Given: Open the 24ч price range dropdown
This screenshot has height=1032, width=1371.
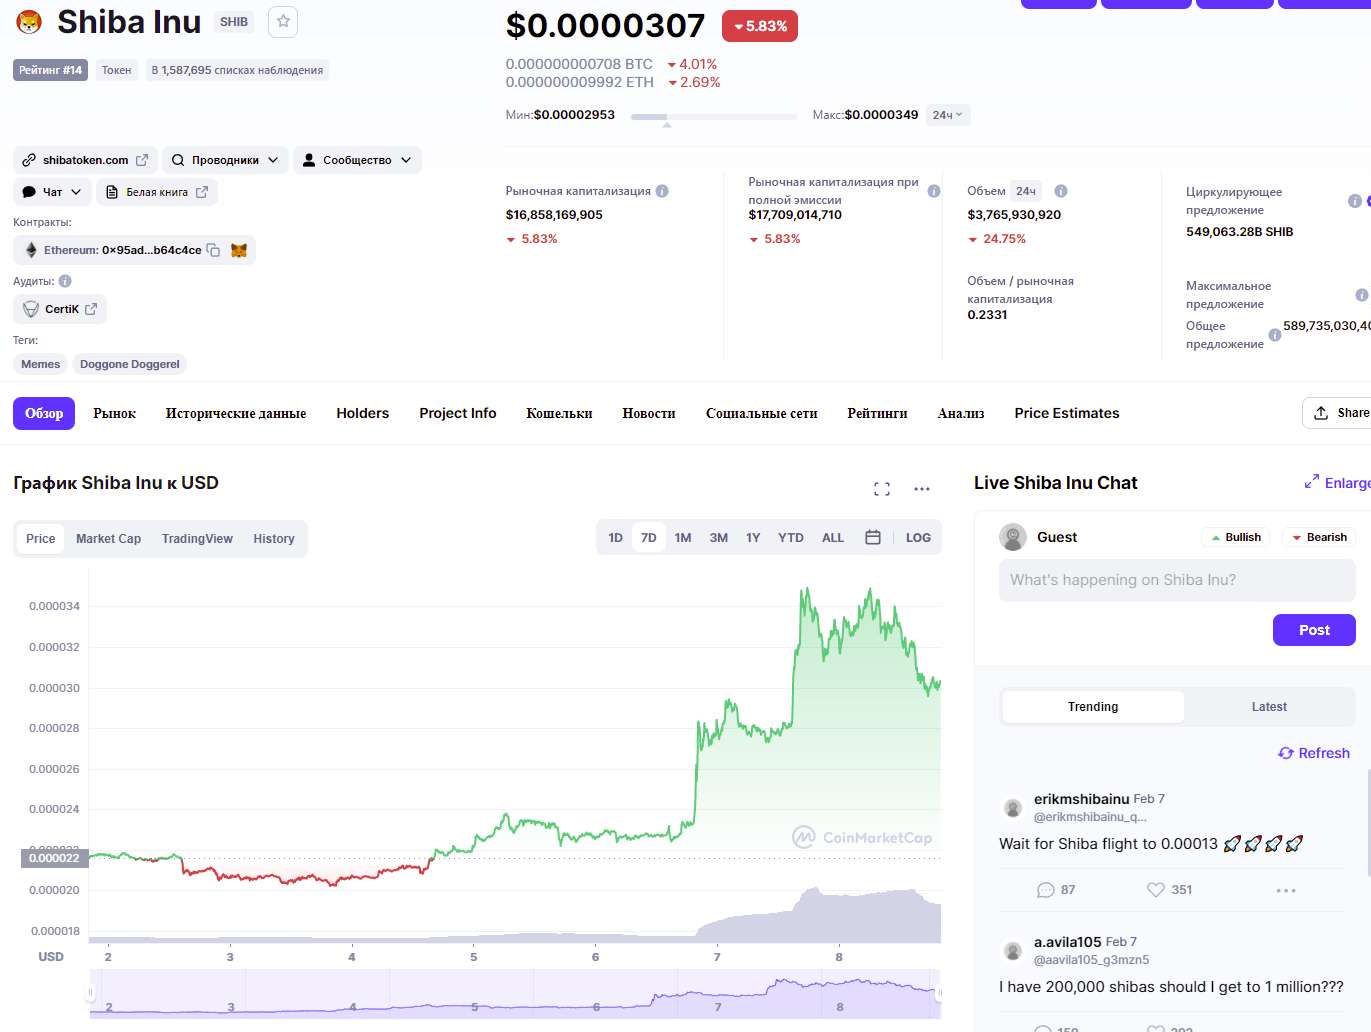Looking at the screenshot, I should pyautogui.click(x=948, y=115).
